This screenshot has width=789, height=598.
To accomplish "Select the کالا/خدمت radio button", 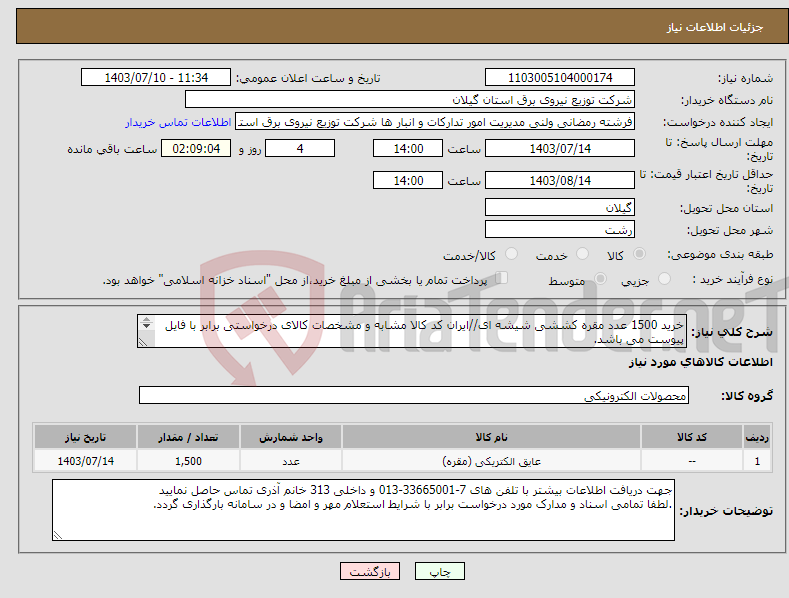I will [511, 254].
